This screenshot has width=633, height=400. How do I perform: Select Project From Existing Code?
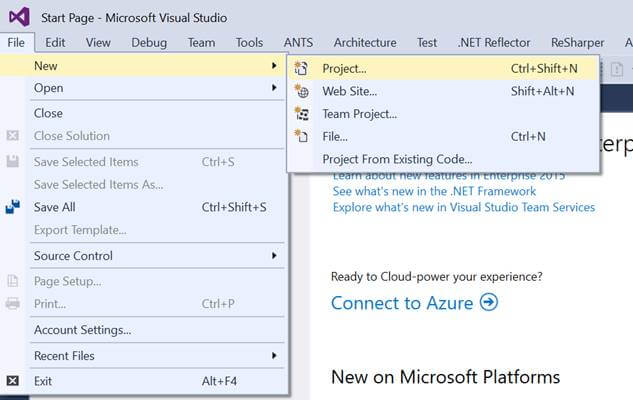coord(397,159)
